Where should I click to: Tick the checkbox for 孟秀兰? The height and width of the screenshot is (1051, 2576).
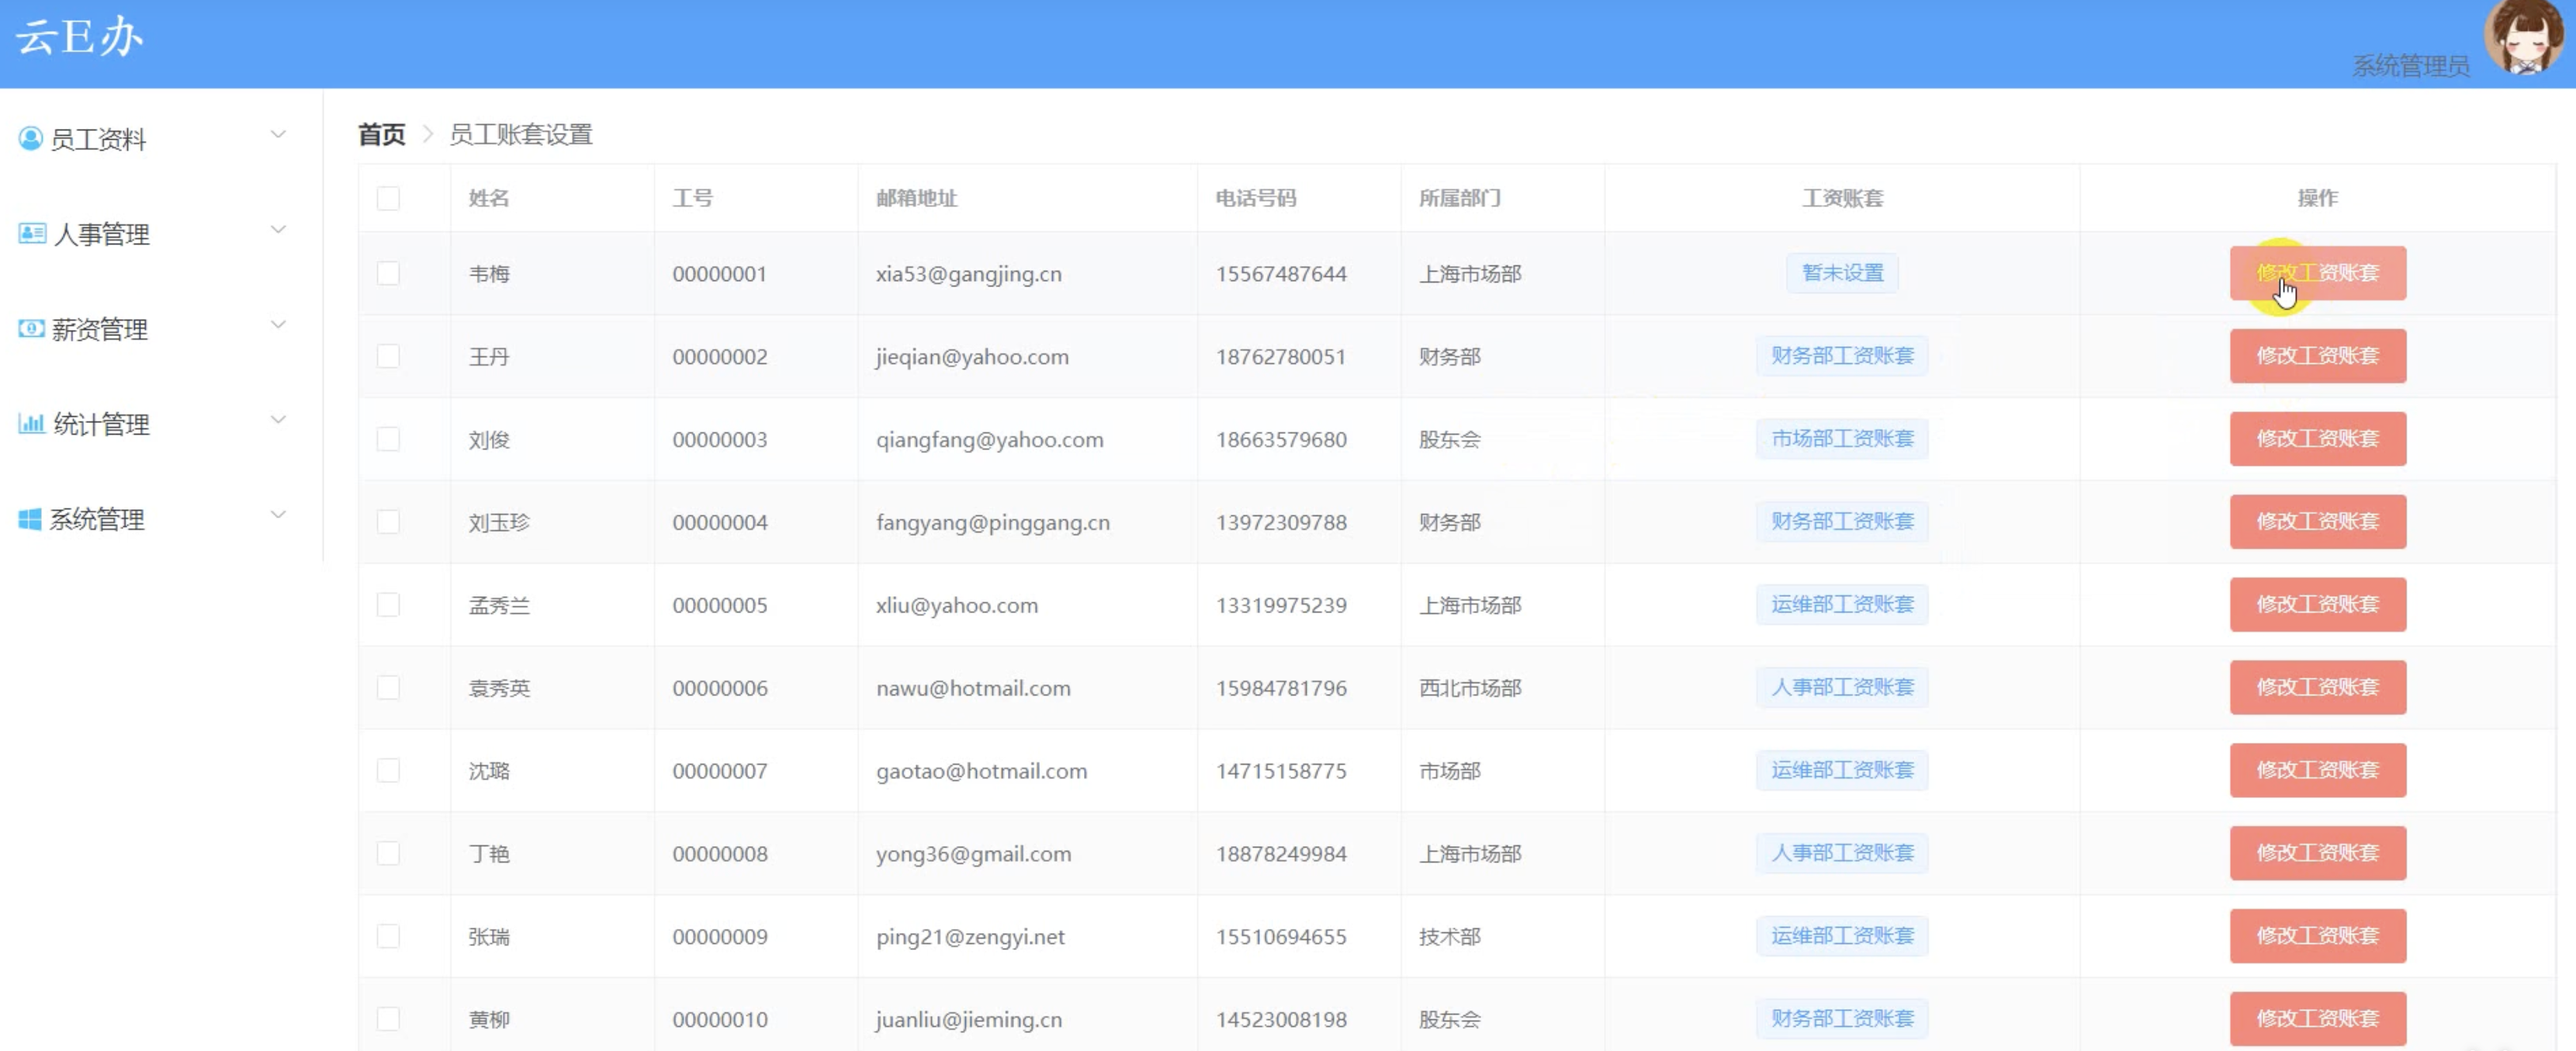pyautogui.click(x=388, y=605)
